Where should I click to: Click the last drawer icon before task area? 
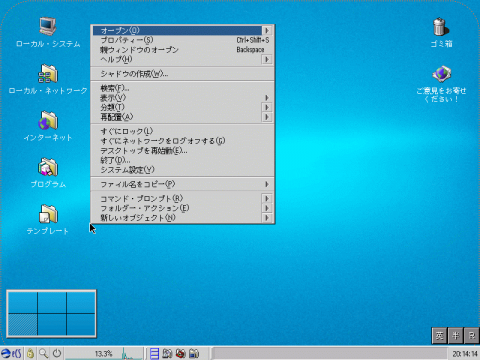(194, 353)
